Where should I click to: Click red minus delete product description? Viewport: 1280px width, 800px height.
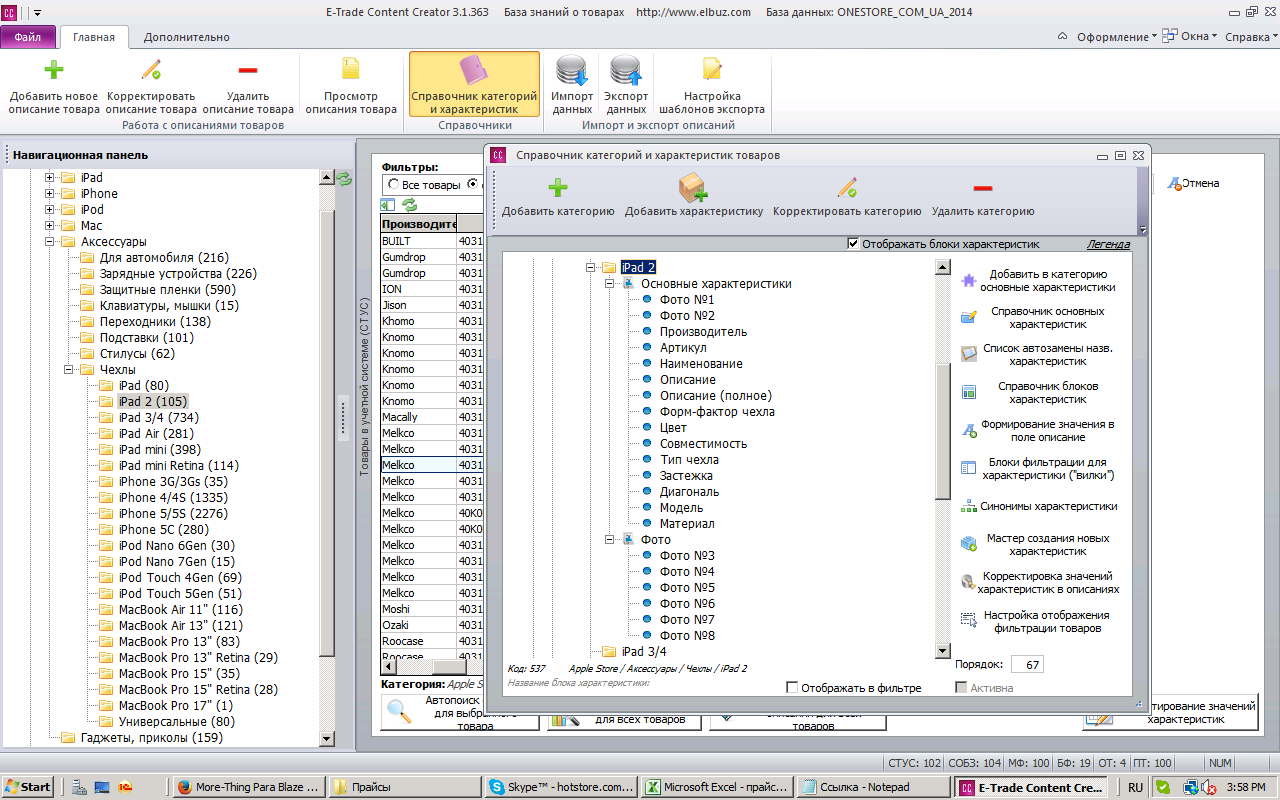coord(248,70)
